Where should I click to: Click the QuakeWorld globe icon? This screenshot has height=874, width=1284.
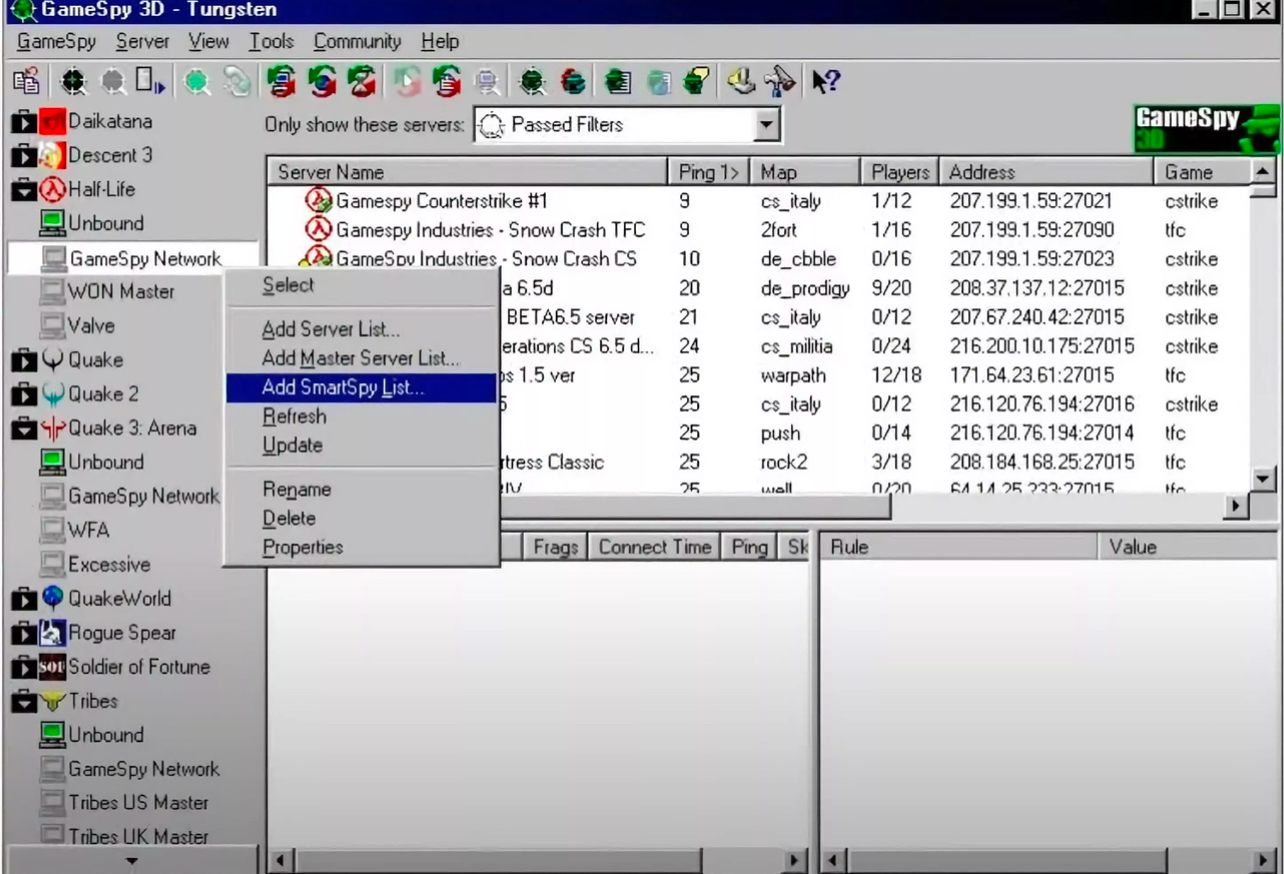(x=52, y=598)
